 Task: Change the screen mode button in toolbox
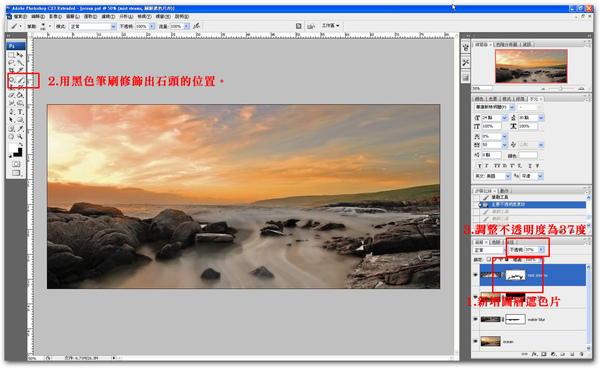coord(16,173)
